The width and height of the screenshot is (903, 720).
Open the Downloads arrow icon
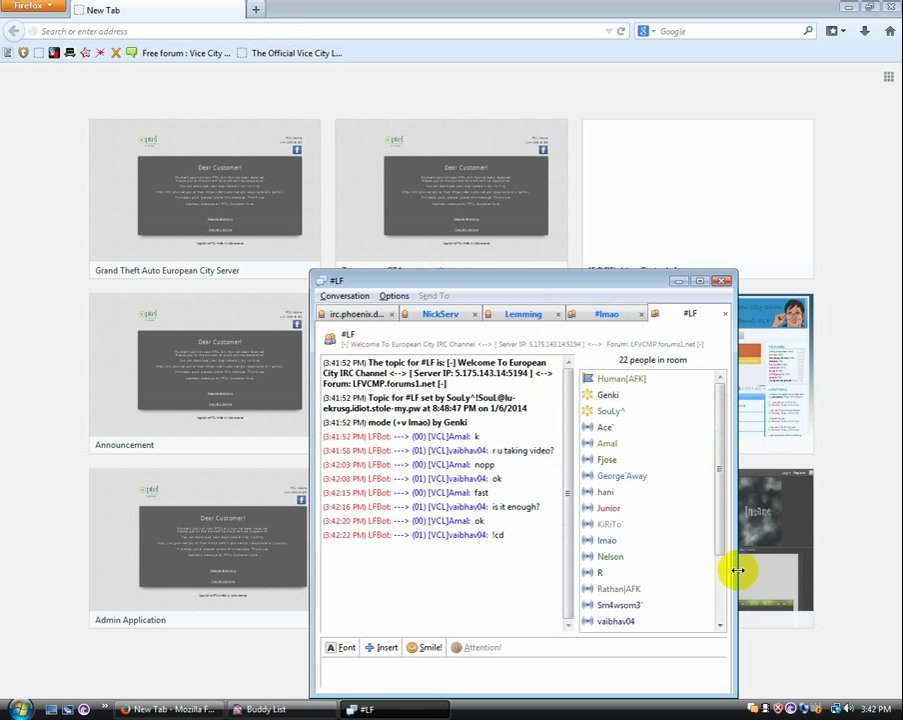point(864,31)
